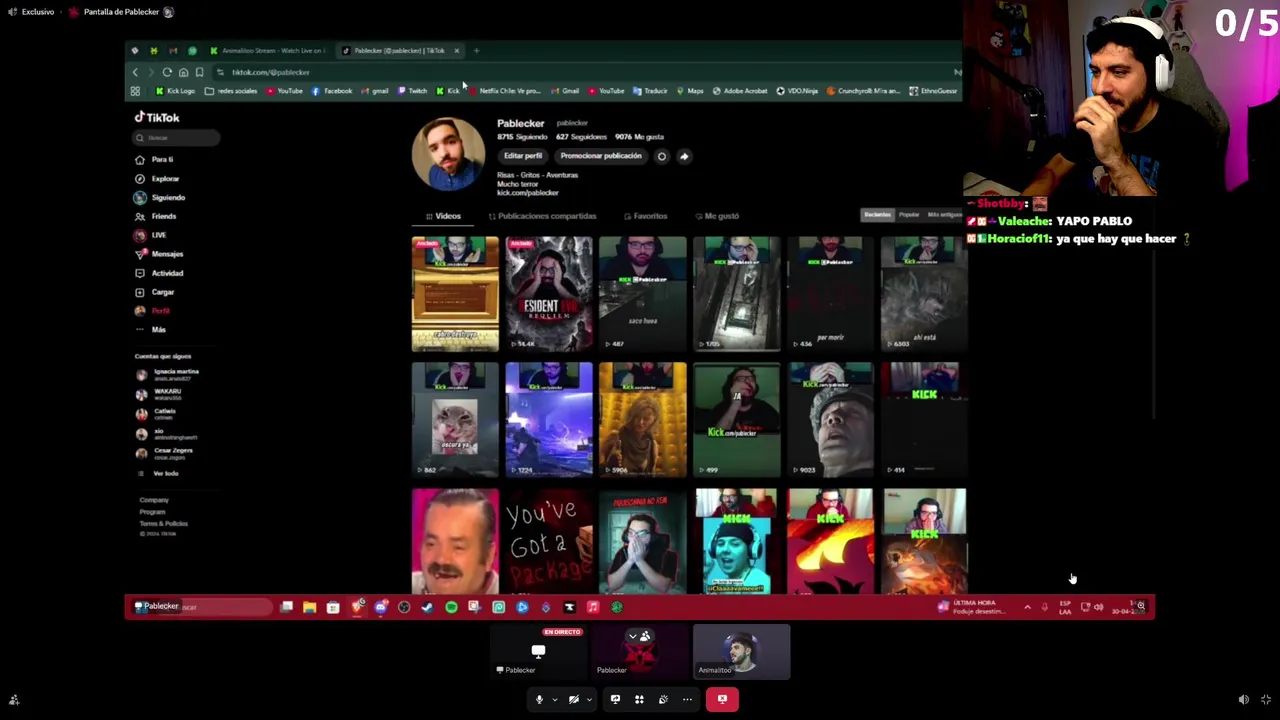1280x720 pixels.
Task: Adjust stream volume speaker icon
Action: [x=1243, y=700]
